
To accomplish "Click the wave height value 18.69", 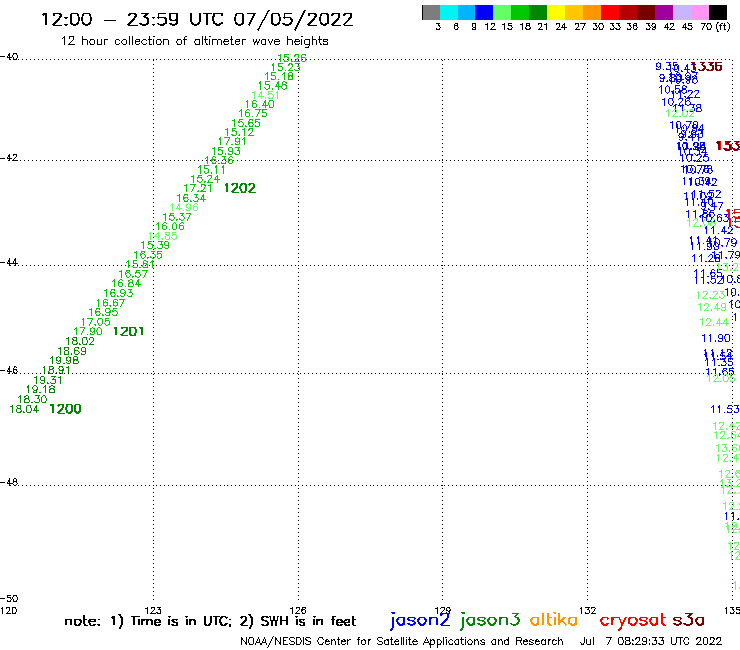I will (x=72, y=351).
